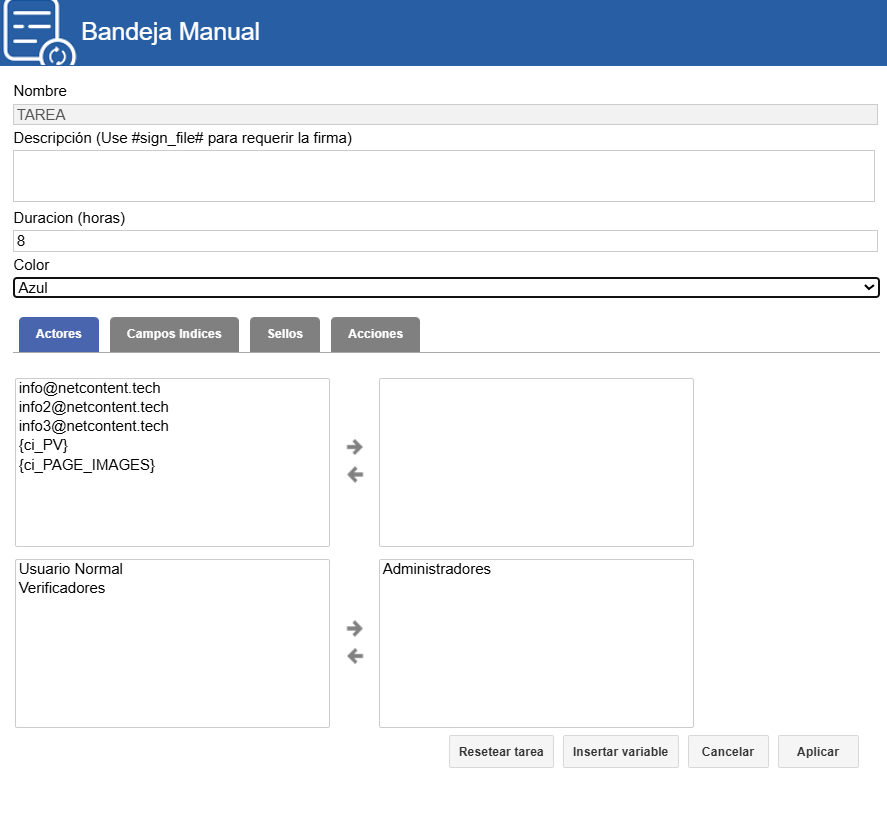Viewport: 887px width, 820px height.
Task: Move selected group right with lower arrow
Action: point(354,629)
